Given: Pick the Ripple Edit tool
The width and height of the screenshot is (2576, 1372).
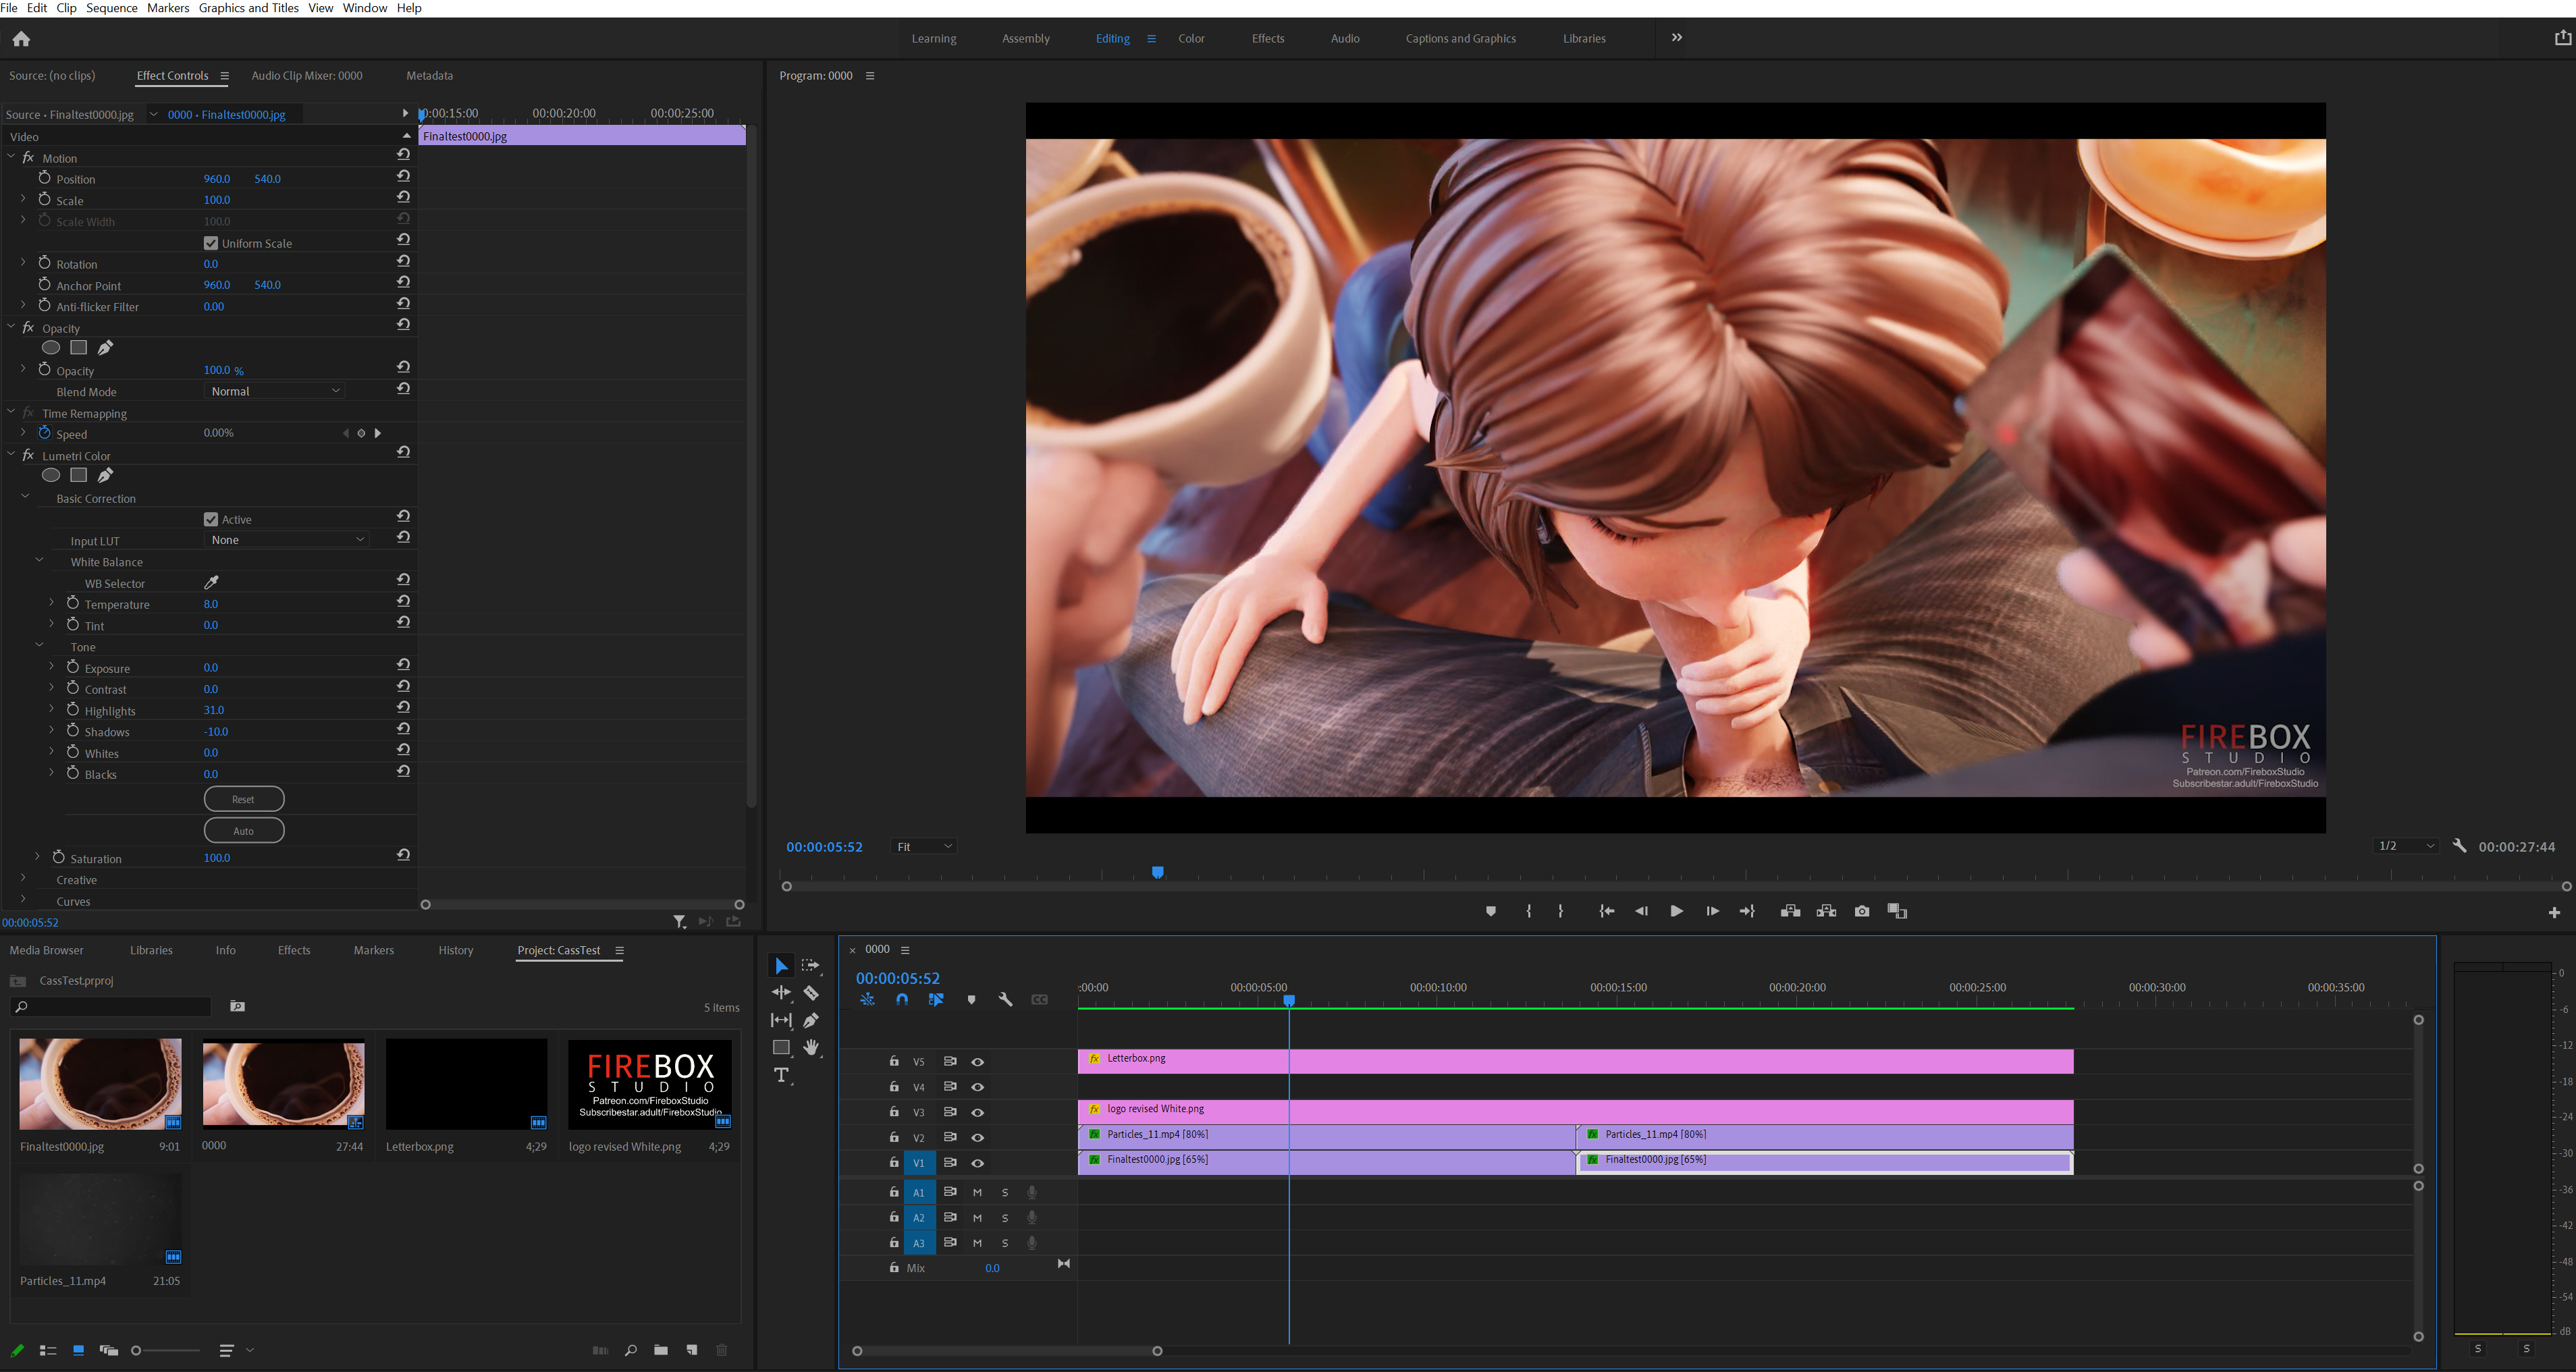Looking at the screenshot, I should [781, 993].
